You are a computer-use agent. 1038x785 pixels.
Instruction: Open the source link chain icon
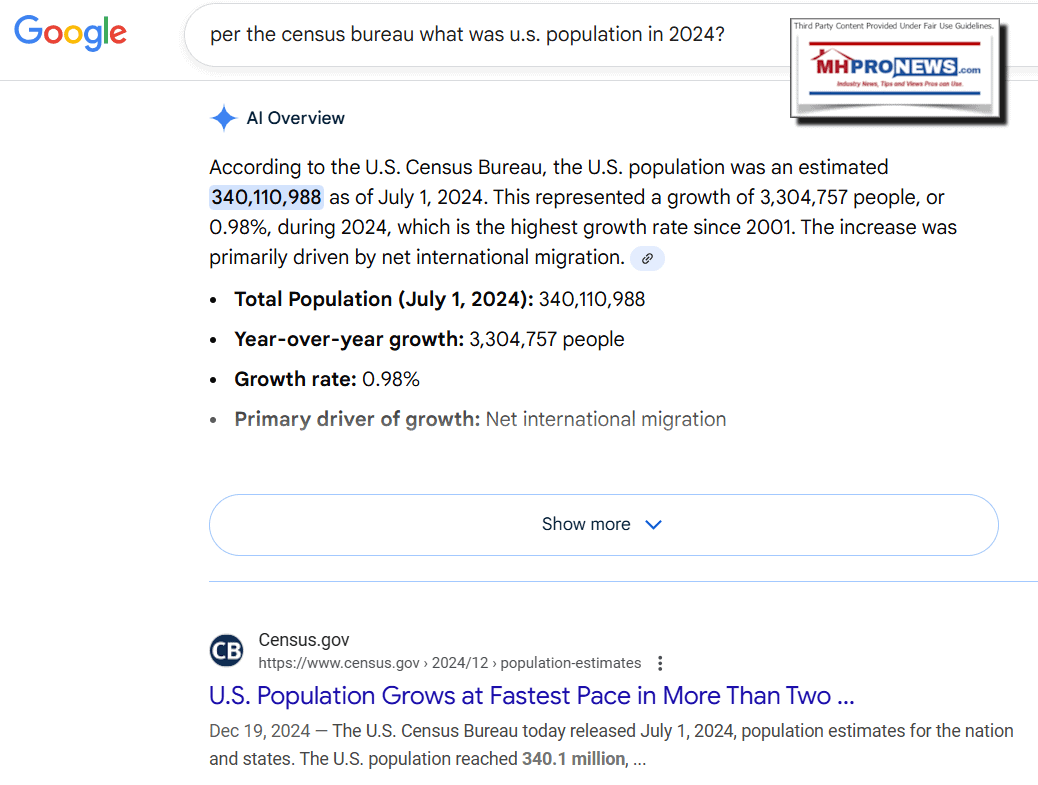pos(647,258)
